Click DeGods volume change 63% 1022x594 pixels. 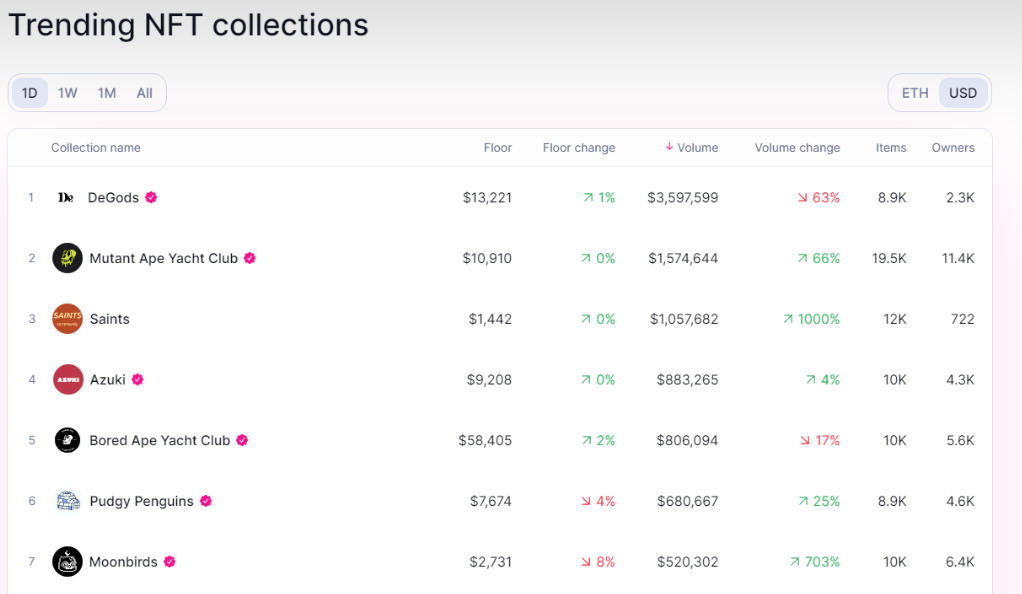pyautogui.click(x=819, y=198)
